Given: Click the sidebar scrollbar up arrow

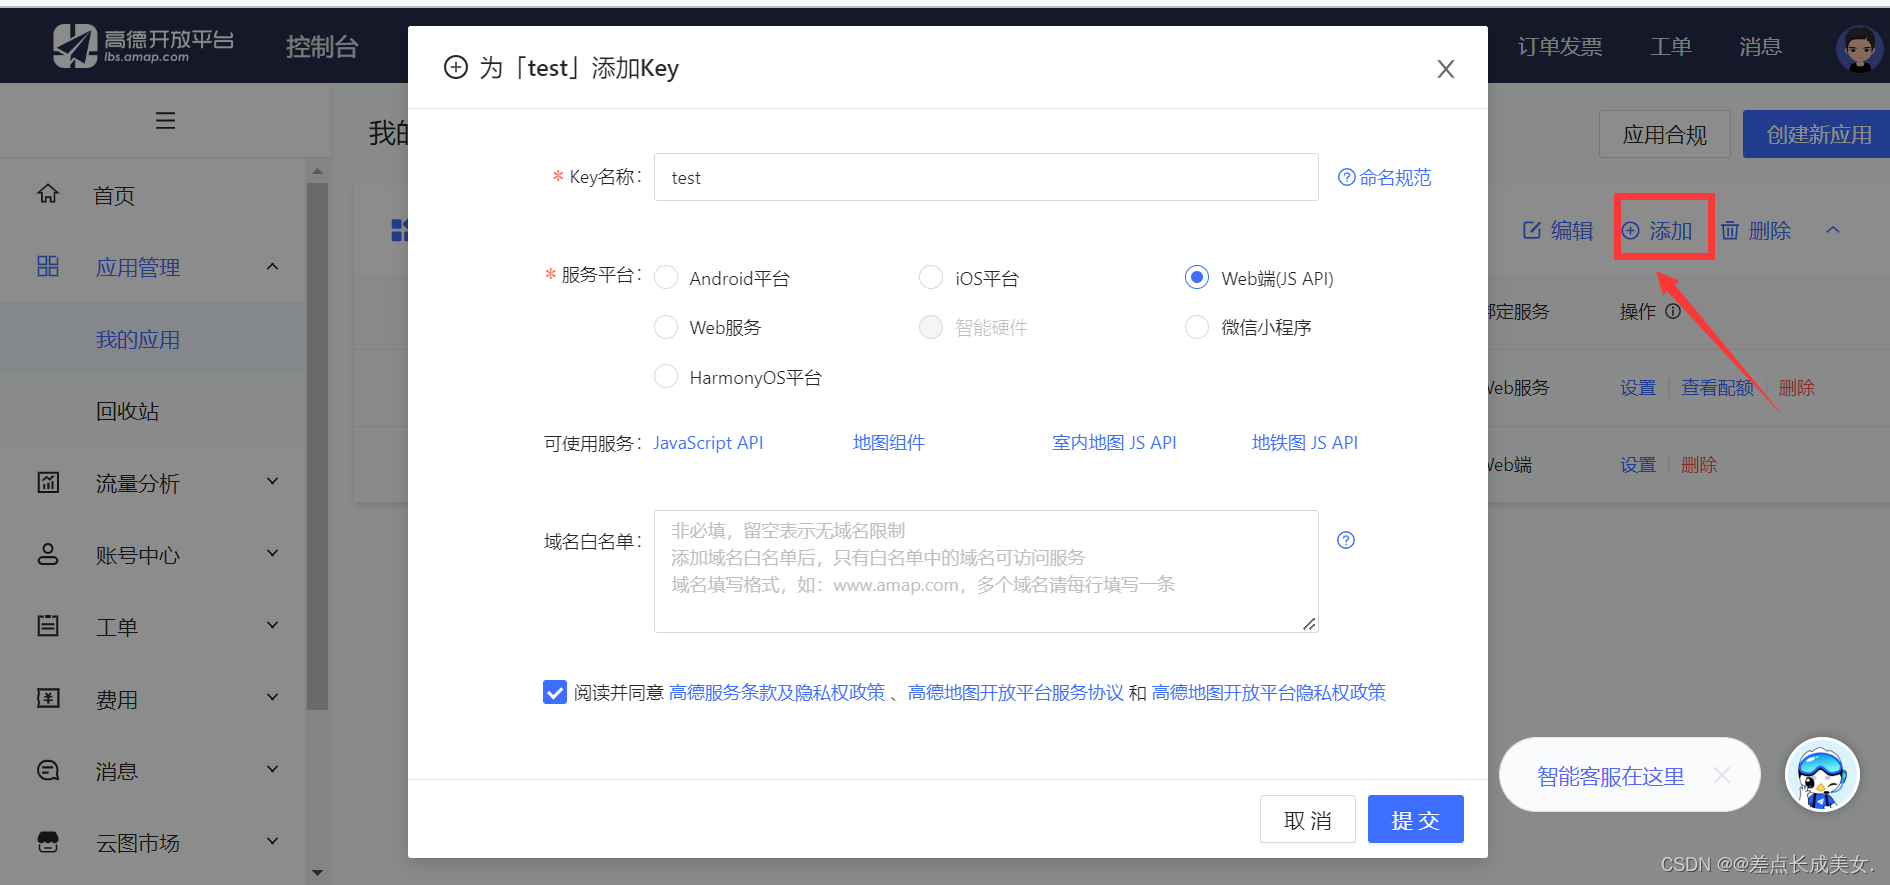Looking at the screenshot, I should click(x=317, y=171).
